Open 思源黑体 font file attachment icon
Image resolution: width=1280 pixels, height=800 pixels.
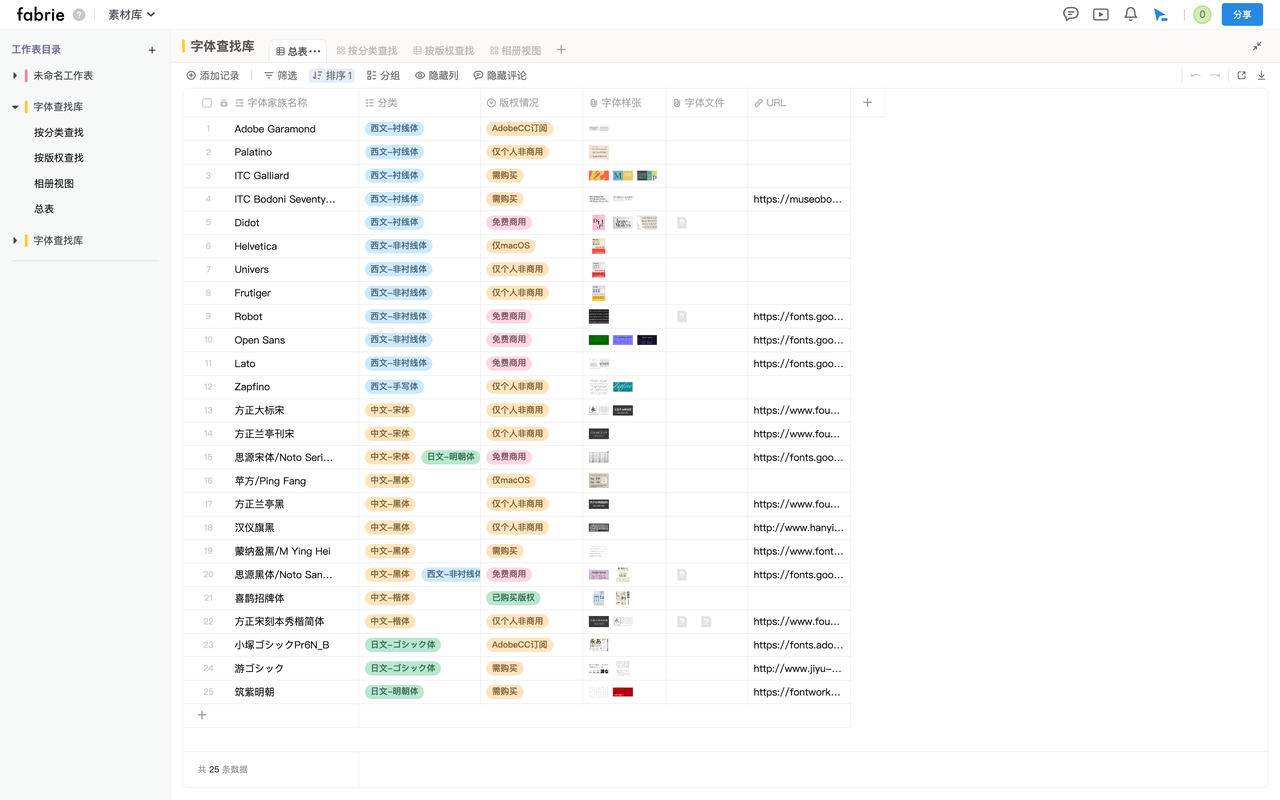(682, 575)
